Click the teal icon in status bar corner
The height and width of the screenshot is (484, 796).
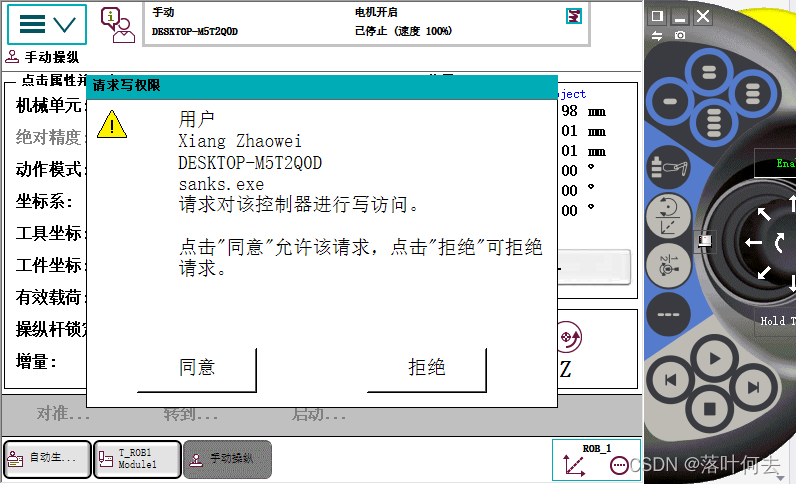(574, 16)
